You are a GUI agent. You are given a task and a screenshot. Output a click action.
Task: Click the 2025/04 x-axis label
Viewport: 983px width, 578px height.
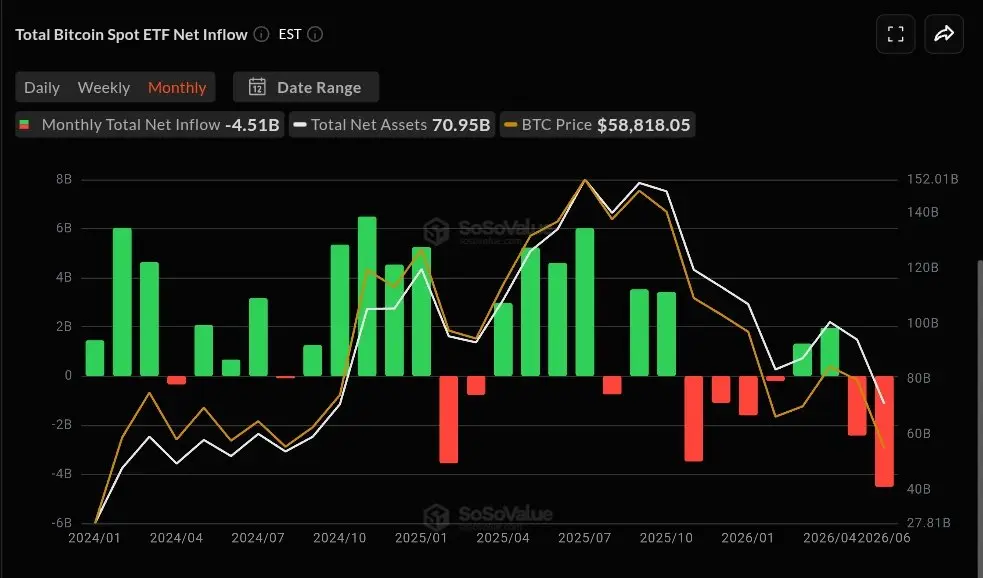pyautogui.click(x=503, y=538)
